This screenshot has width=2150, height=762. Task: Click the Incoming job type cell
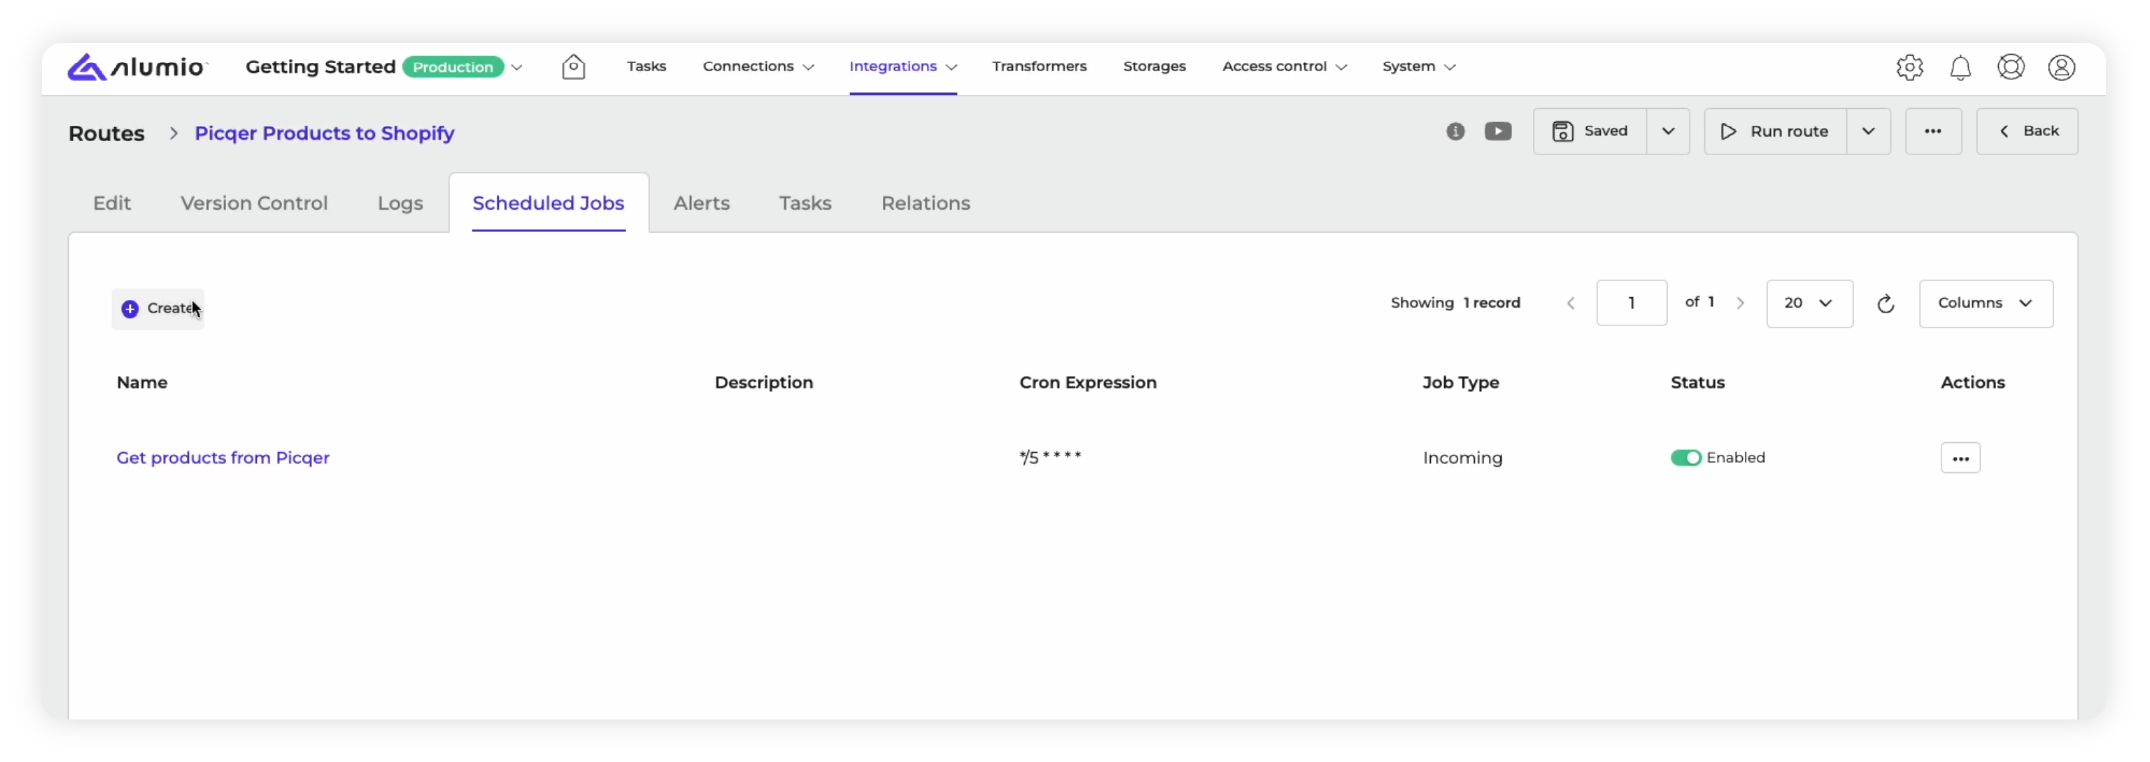click(x=1462, y=458)
